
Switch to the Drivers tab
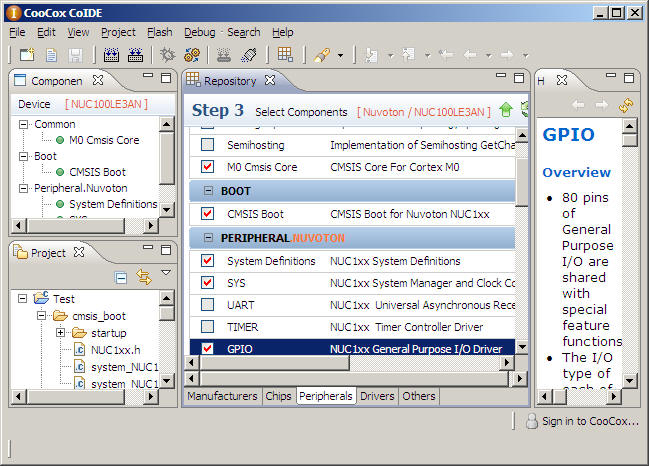click(378, 396)
